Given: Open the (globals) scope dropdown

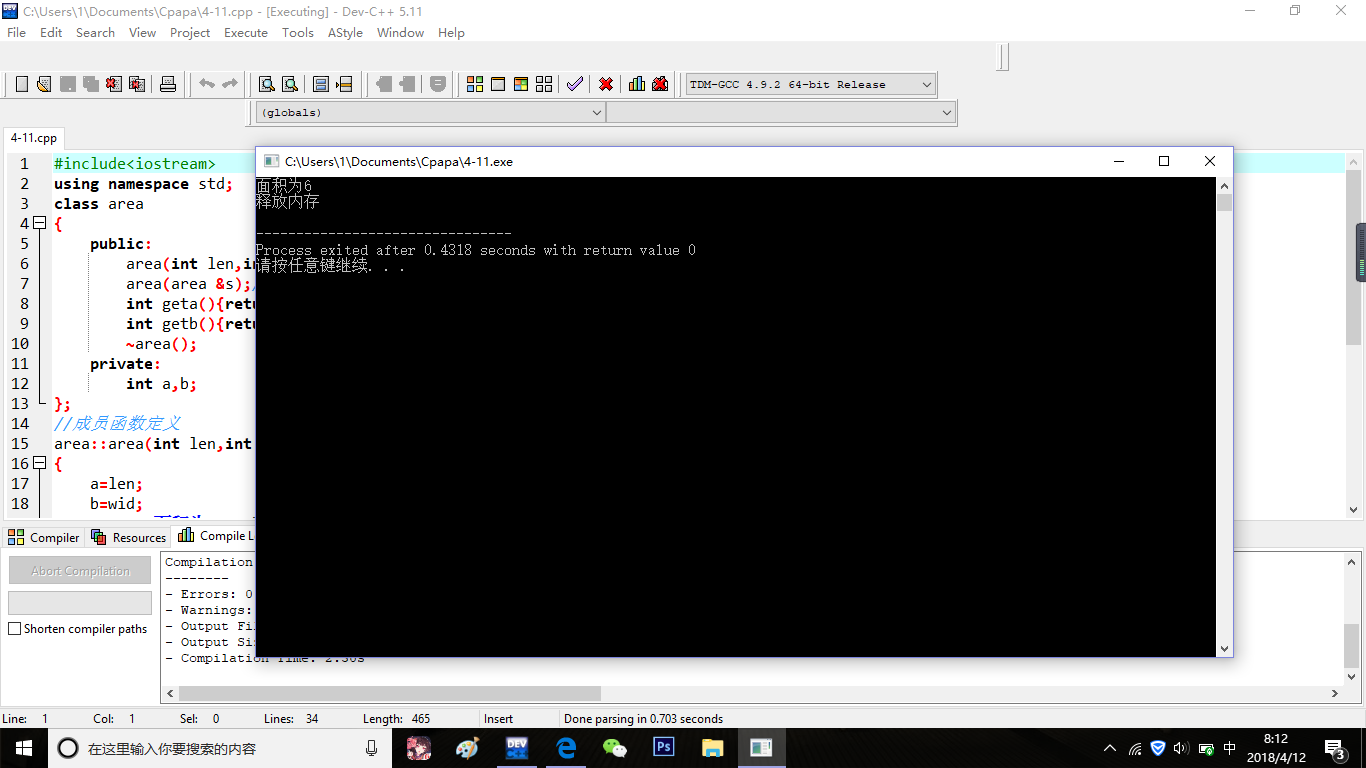Looking at the screenshot, I should [x=431, y=113].
